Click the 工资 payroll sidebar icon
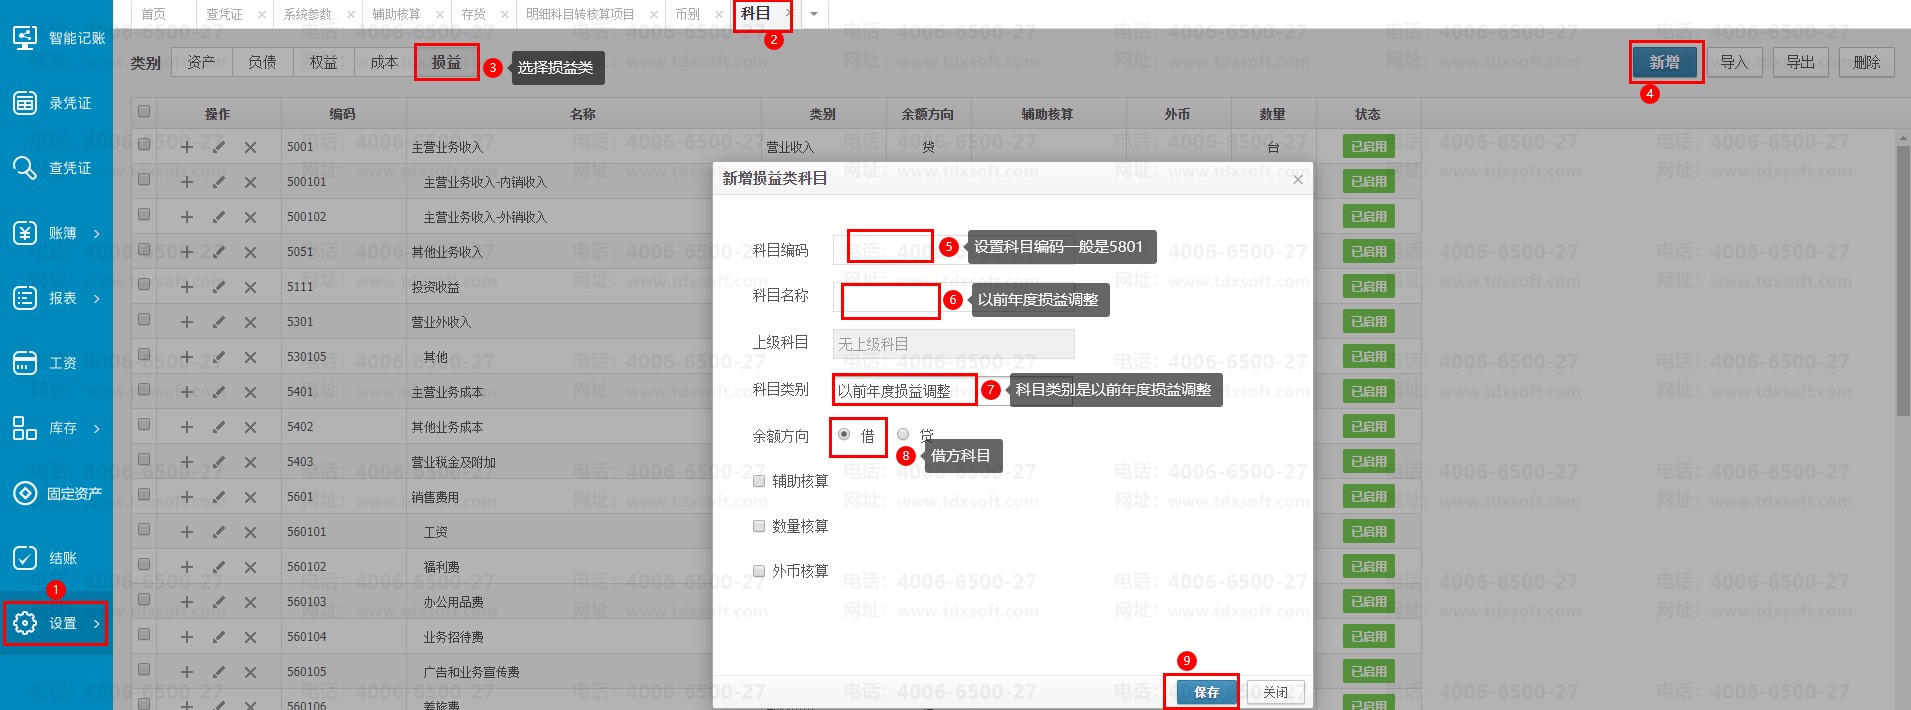Image resolution: width=1911 pixels, height=710 pixels. pyautogui.click(x=25, y=363)
